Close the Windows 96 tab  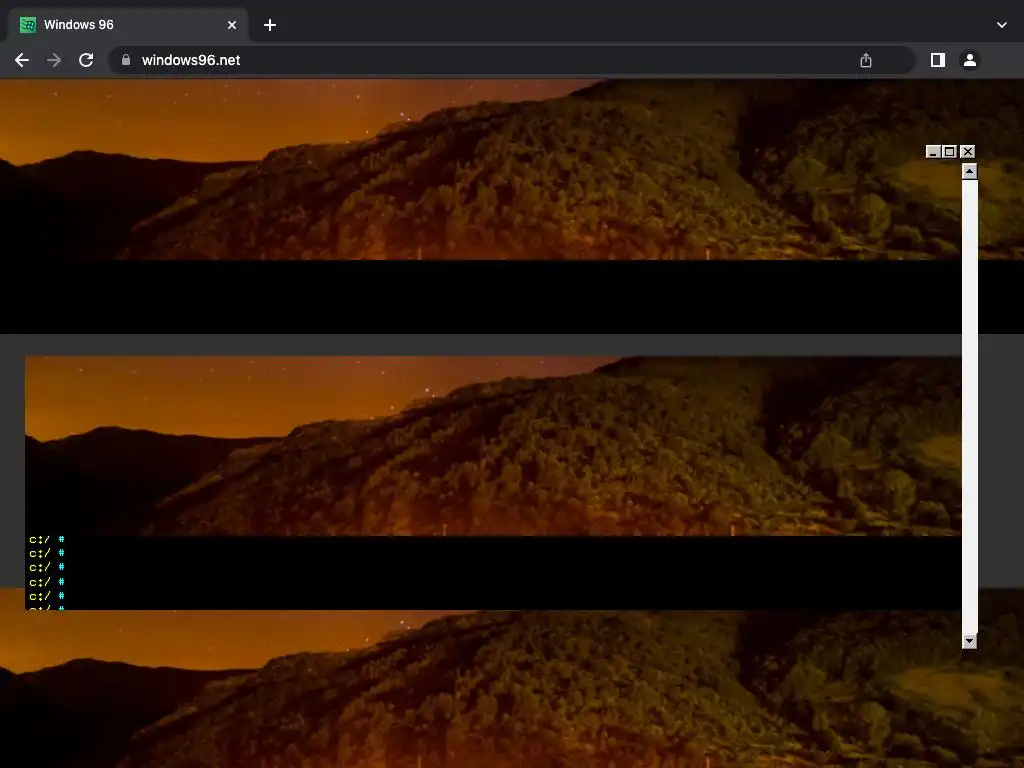pos(232,25)
